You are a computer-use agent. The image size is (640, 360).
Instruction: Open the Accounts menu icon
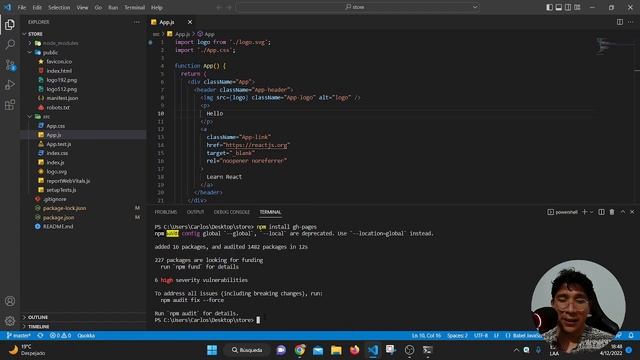point(10,301)
